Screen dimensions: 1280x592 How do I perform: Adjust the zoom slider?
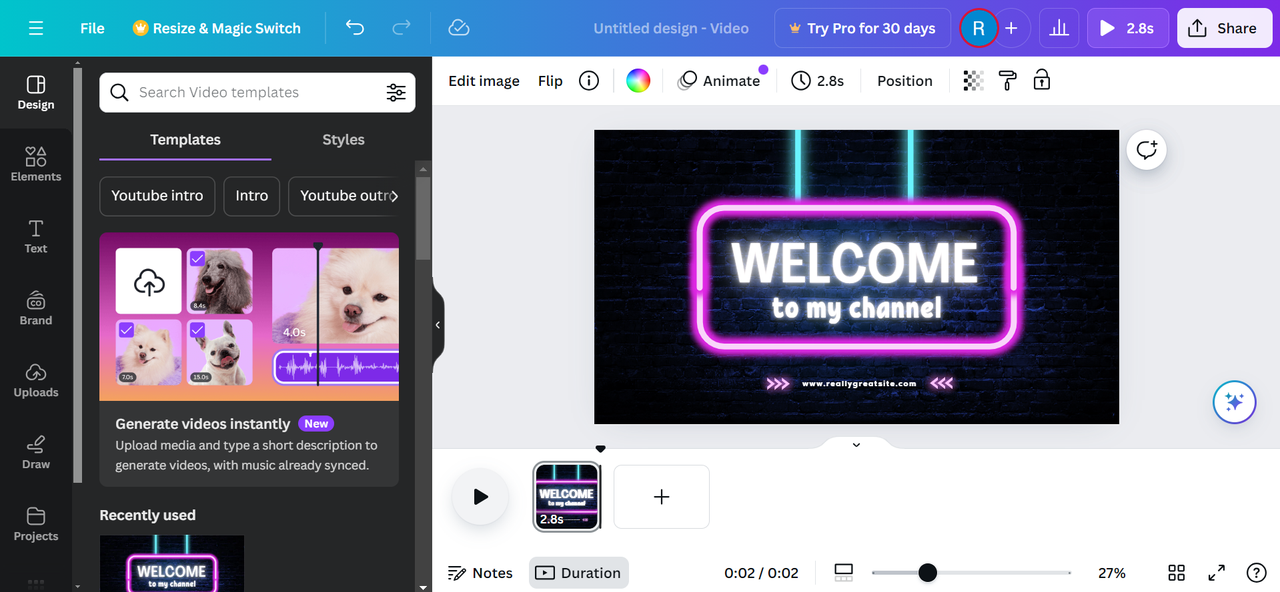click(927, 573)
